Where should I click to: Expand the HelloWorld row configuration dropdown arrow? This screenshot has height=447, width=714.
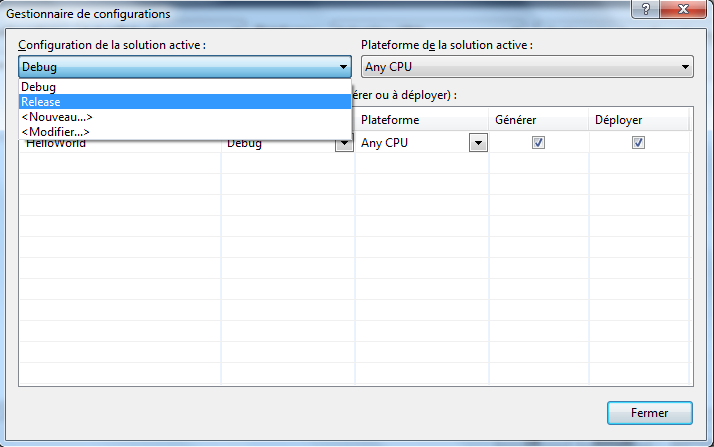pos(343,144)
